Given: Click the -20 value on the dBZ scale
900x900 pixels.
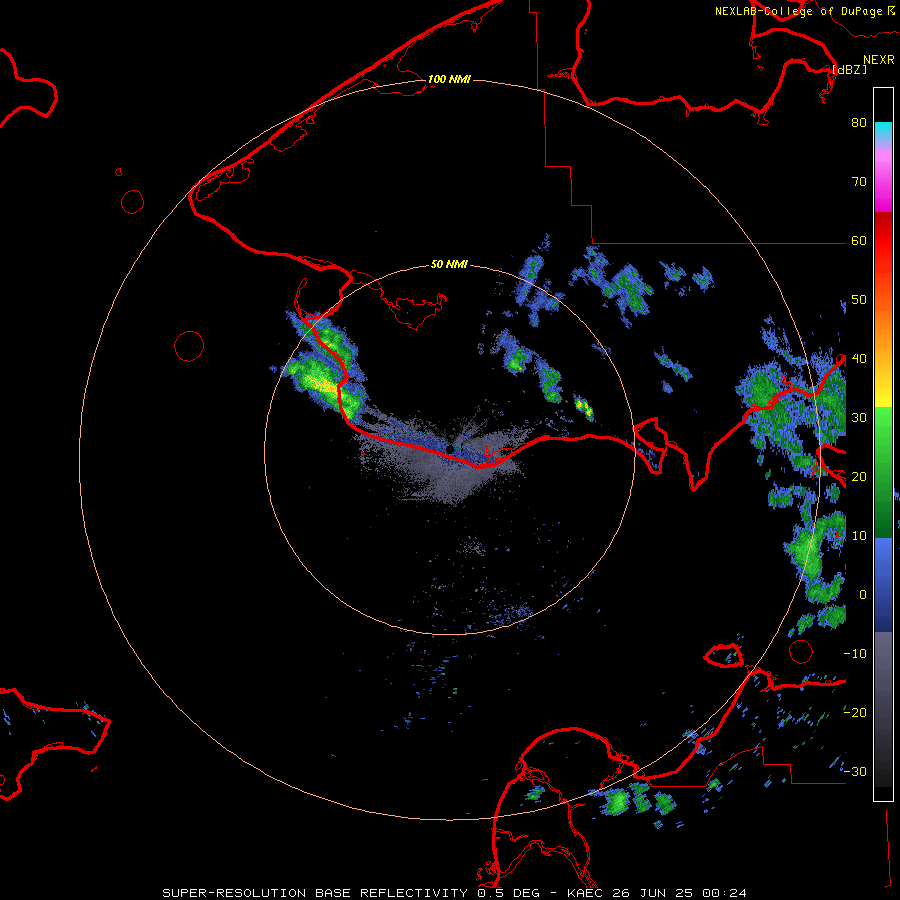Looking at the screenshot, I should (x=855, y=712).
